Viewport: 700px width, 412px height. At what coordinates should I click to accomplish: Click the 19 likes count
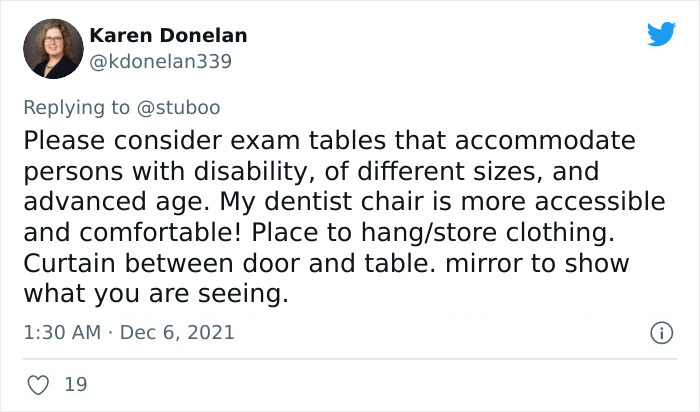pyautogui.click(x=75, y=383)
